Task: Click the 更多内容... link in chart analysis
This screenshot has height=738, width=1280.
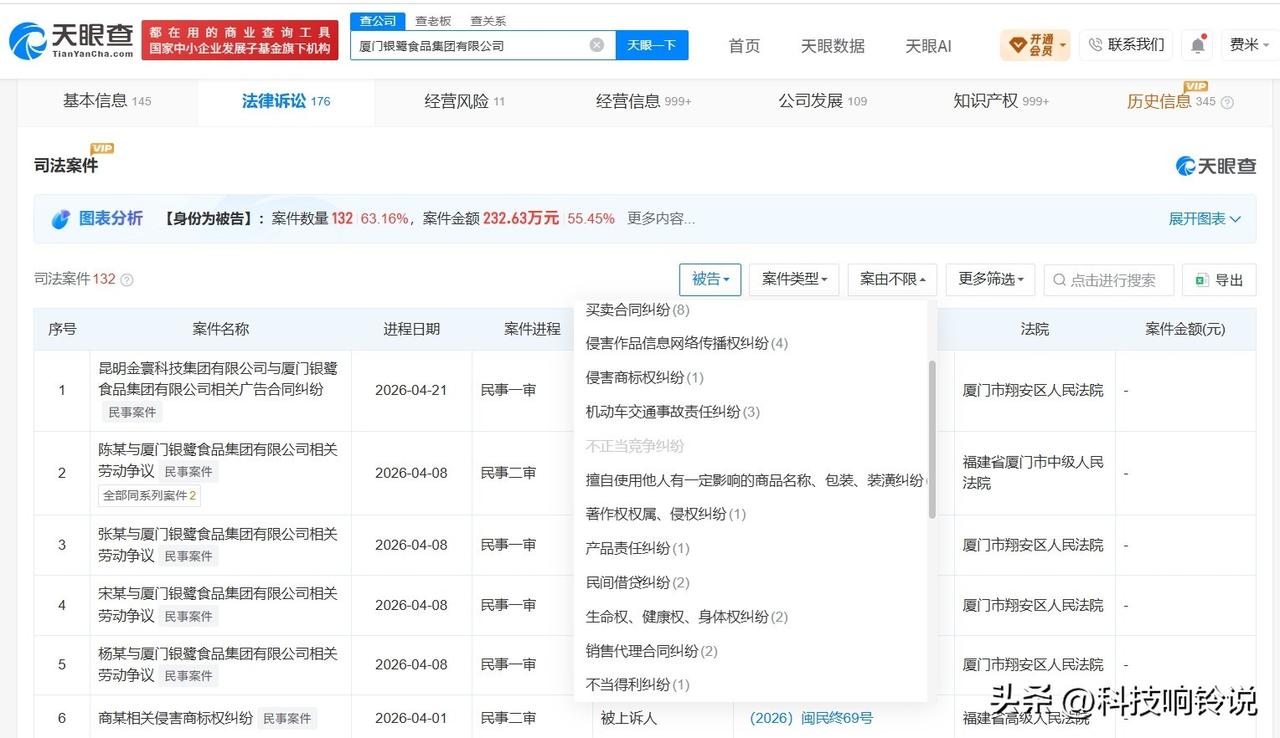Action: (661, 219)
